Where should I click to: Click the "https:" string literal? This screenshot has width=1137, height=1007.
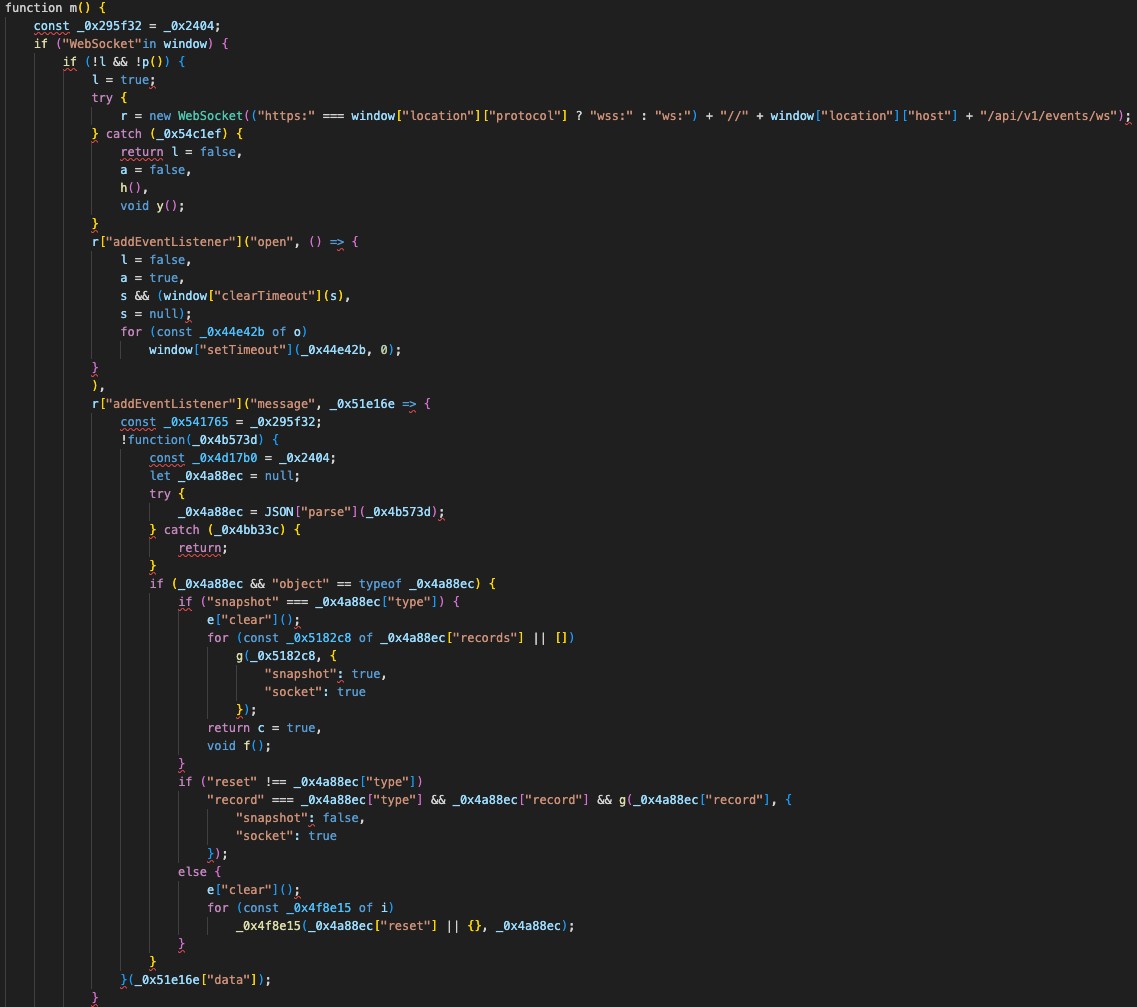(286, 116)
